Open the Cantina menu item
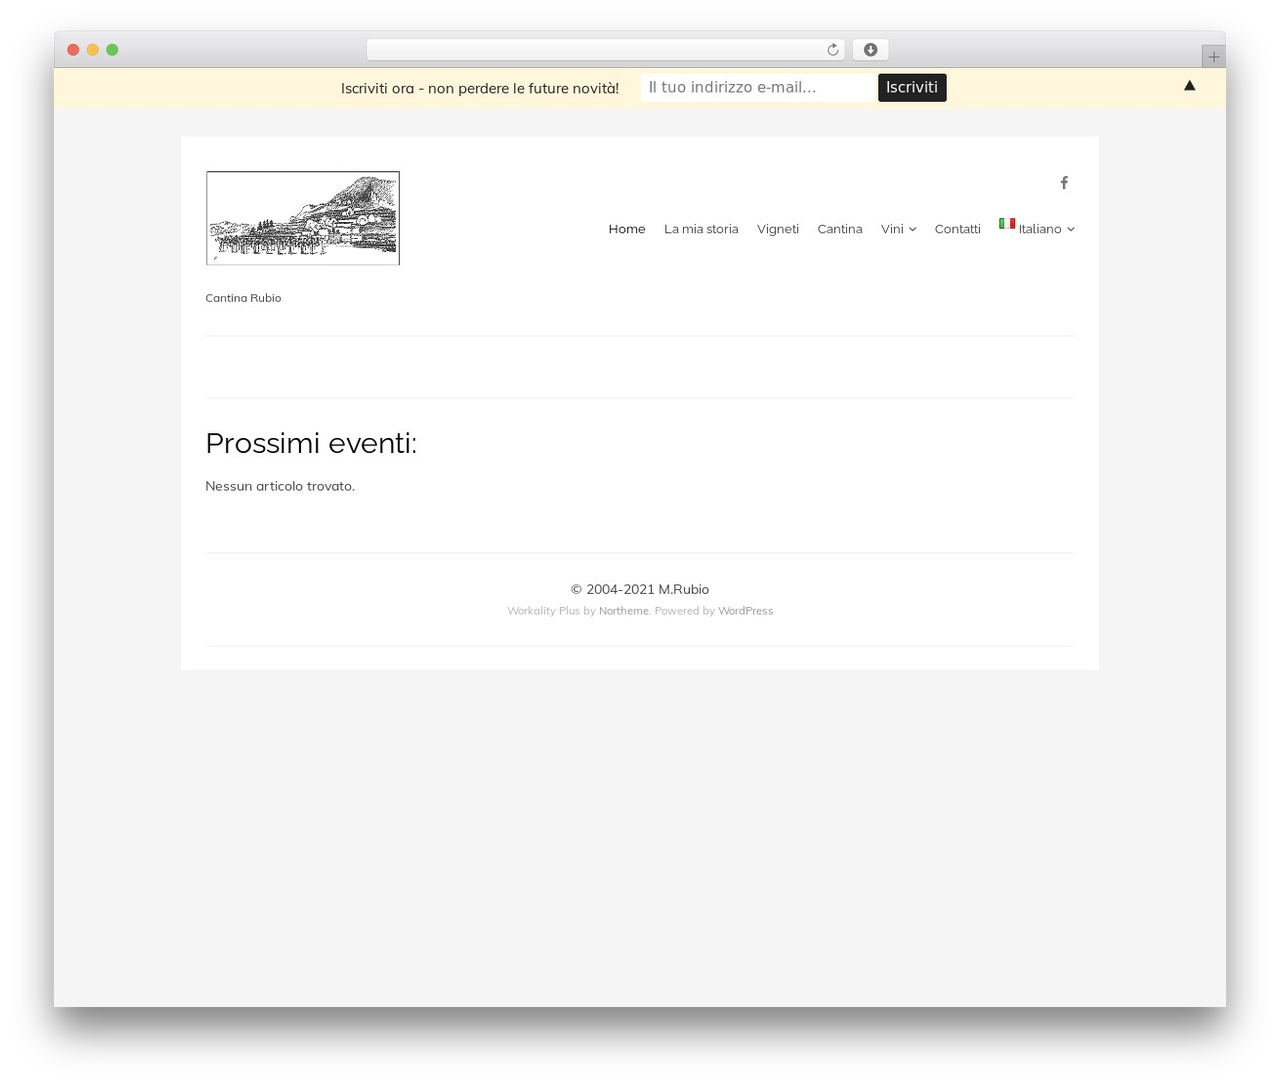This screenshot has height=1084, width=1280. [x=840, y=229]
